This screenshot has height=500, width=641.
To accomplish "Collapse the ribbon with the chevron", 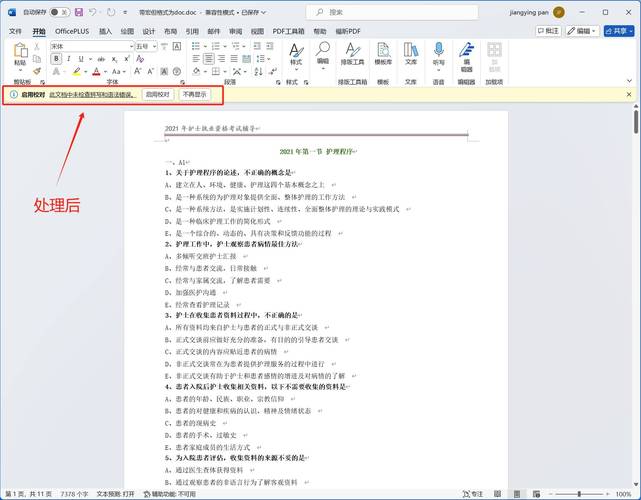I will point(630,81).
